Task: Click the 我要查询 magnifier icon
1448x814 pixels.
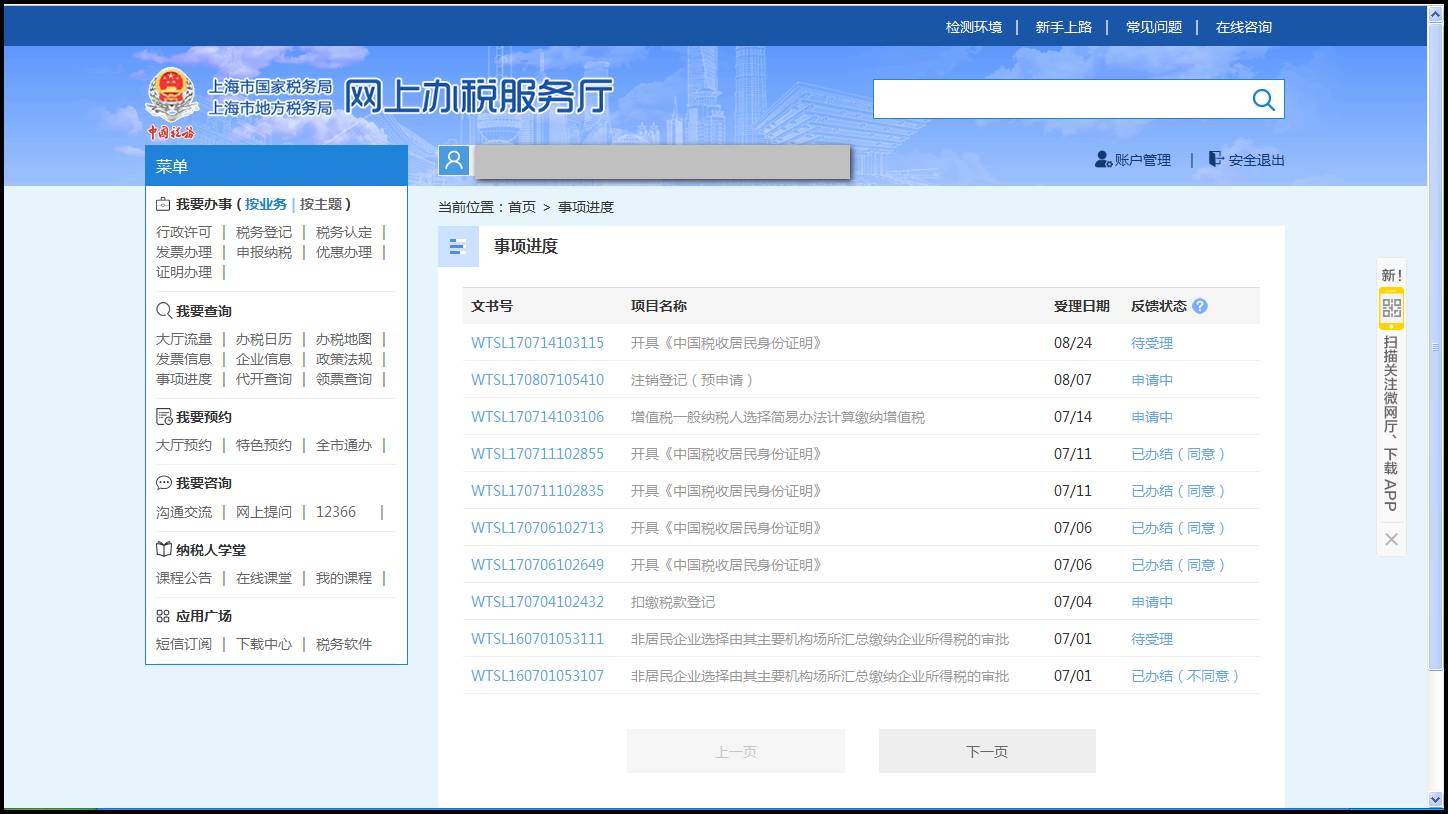Action: pyautogui.click(x=163, y=311)
